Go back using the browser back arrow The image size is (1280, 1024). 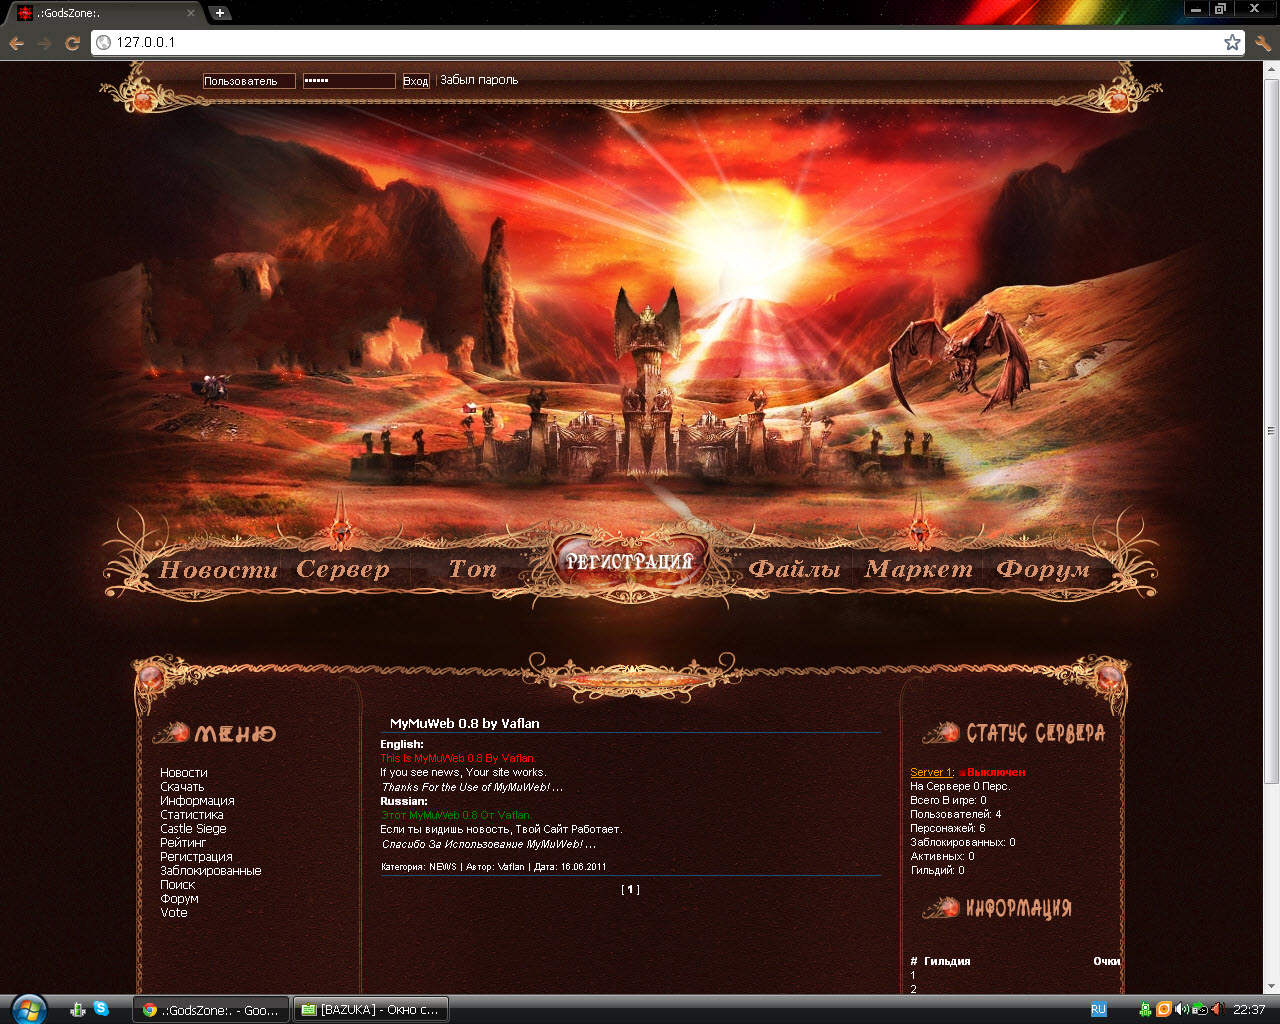[x=16, y=43]
